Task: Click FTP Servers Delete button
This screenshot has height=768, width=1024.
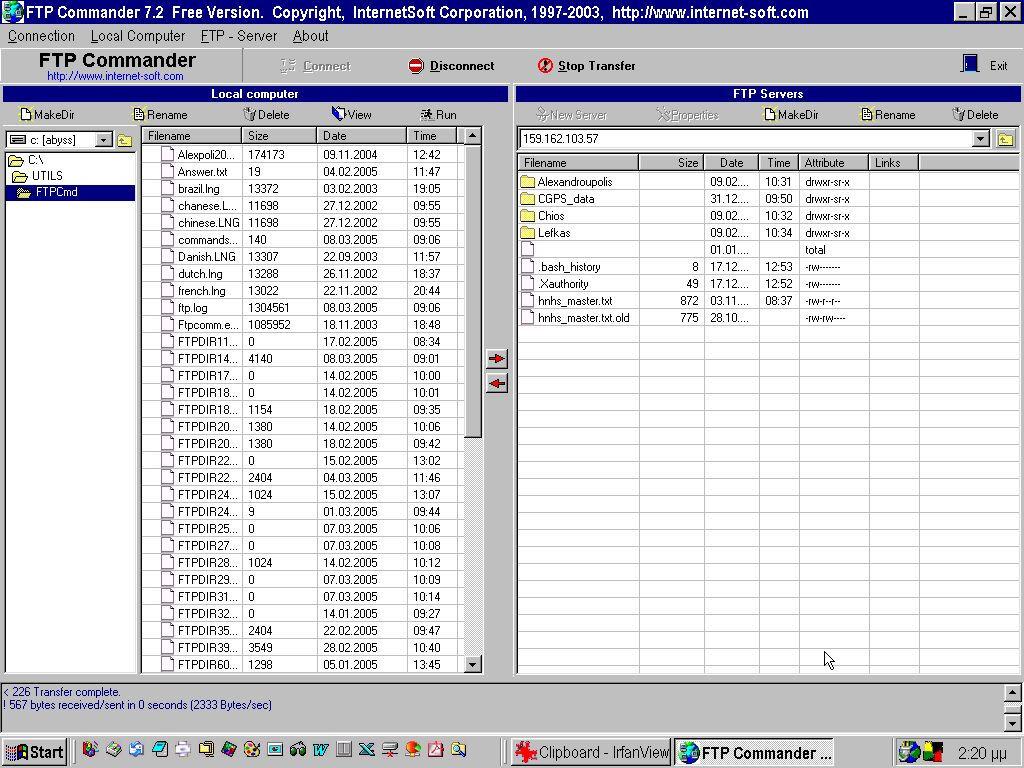Action: click(975, 114)
